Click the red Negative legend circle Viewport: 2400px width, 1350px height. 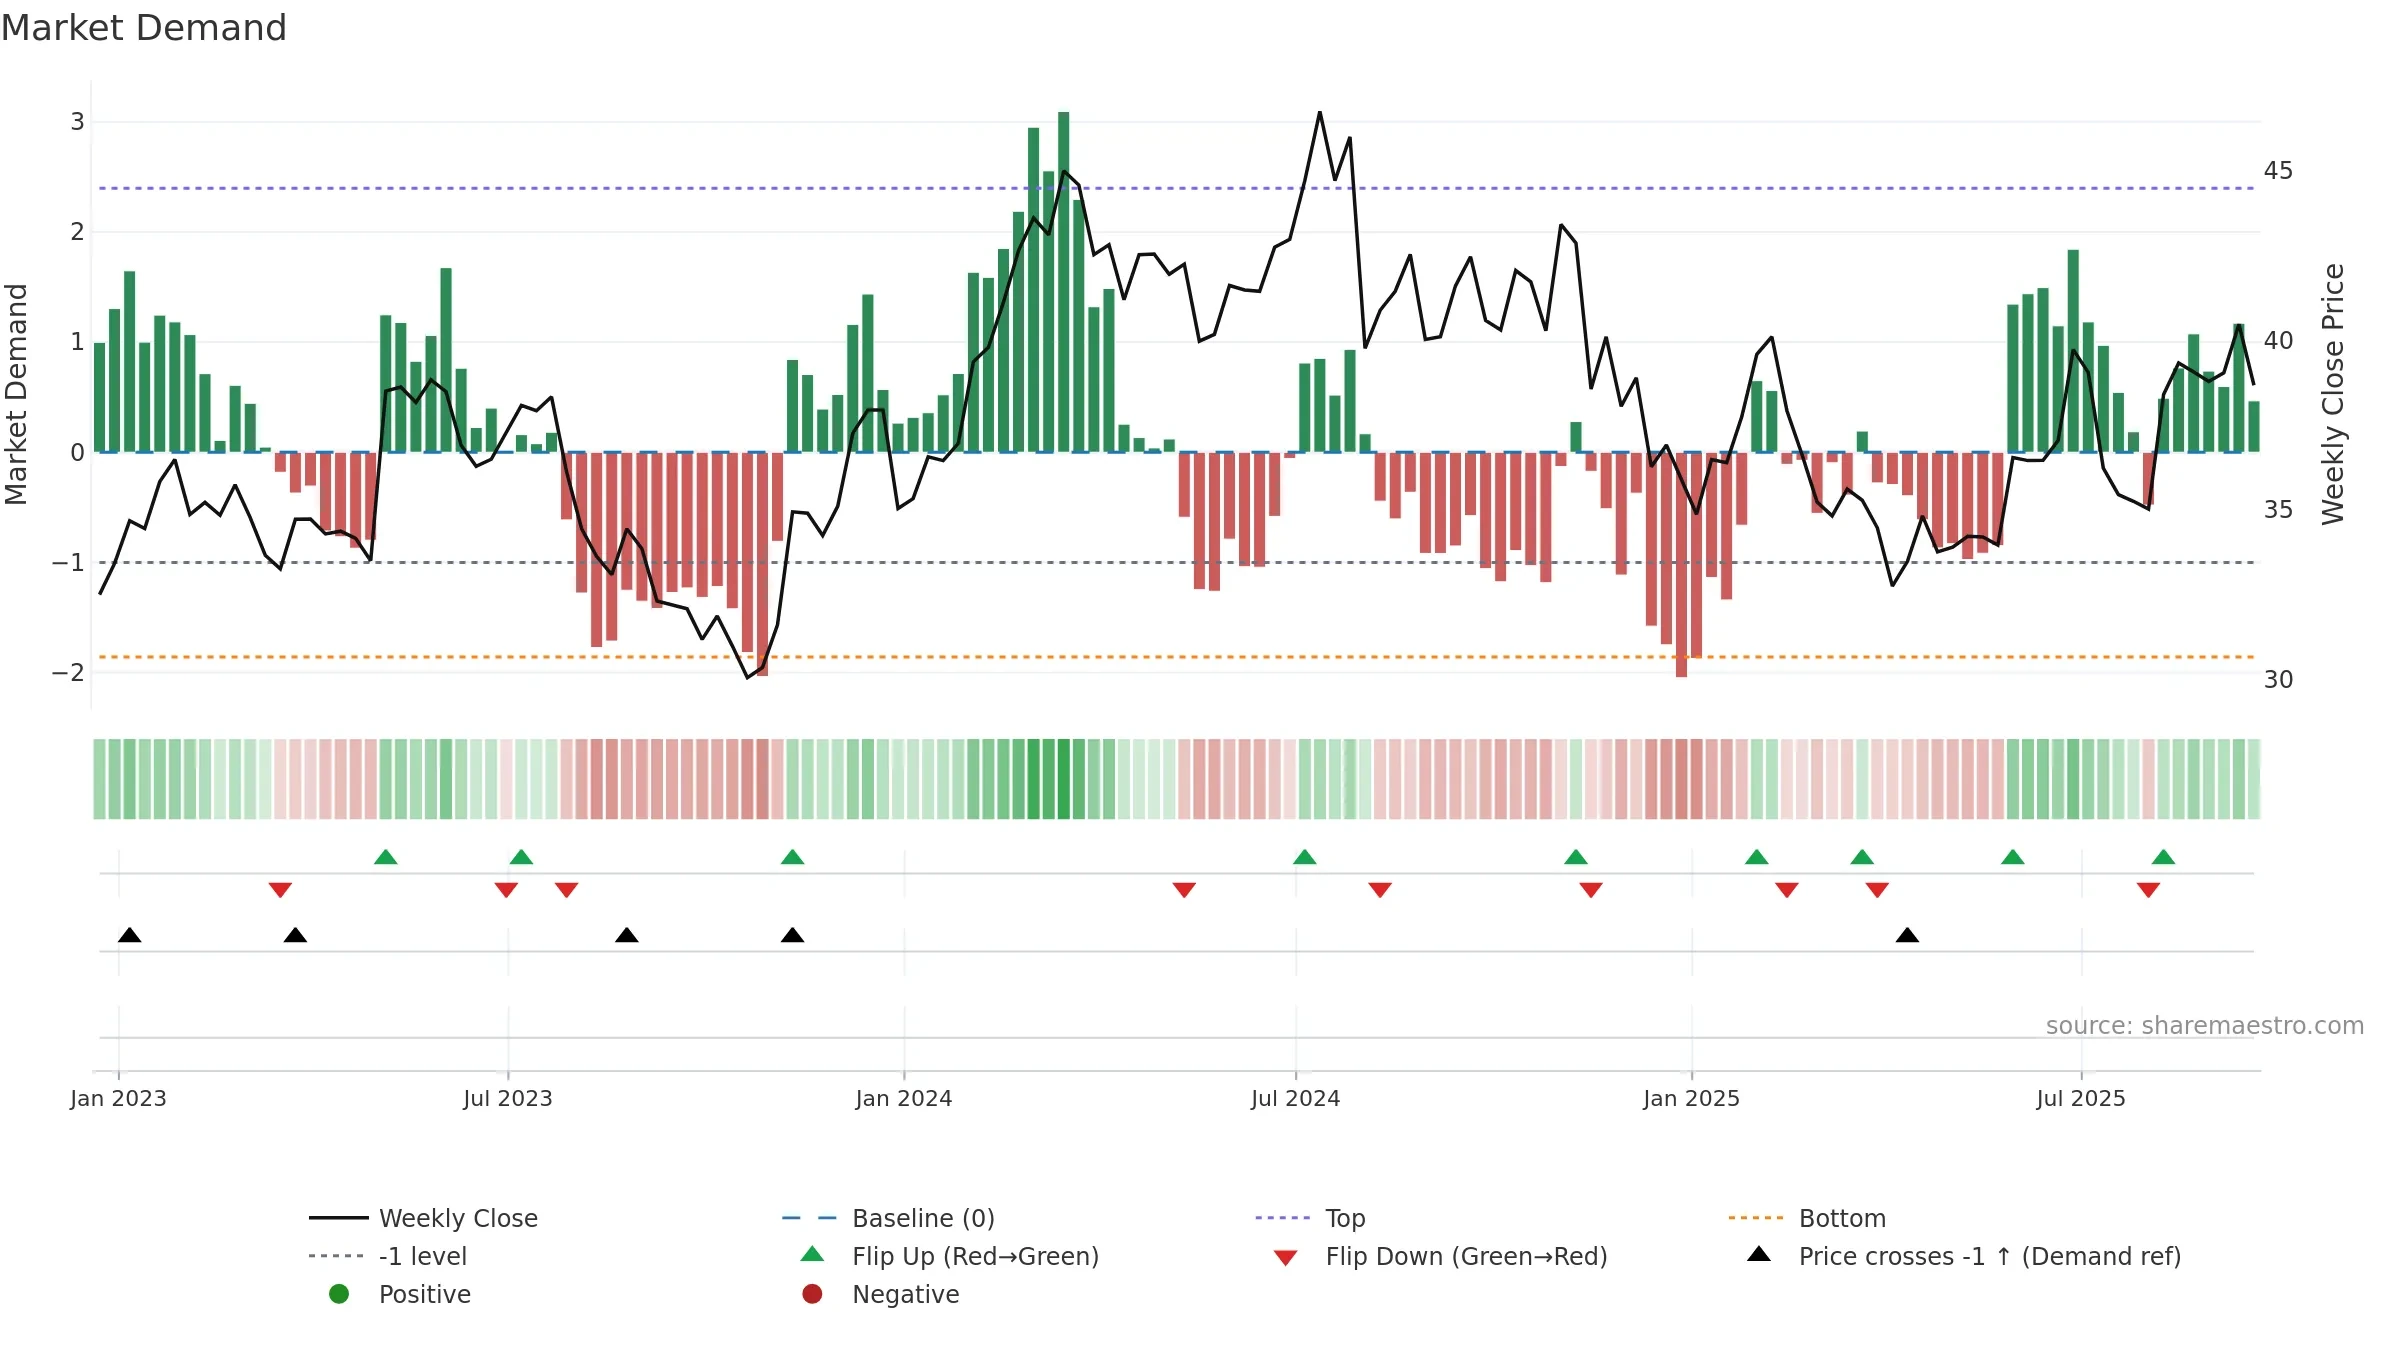click(812, 1294)
